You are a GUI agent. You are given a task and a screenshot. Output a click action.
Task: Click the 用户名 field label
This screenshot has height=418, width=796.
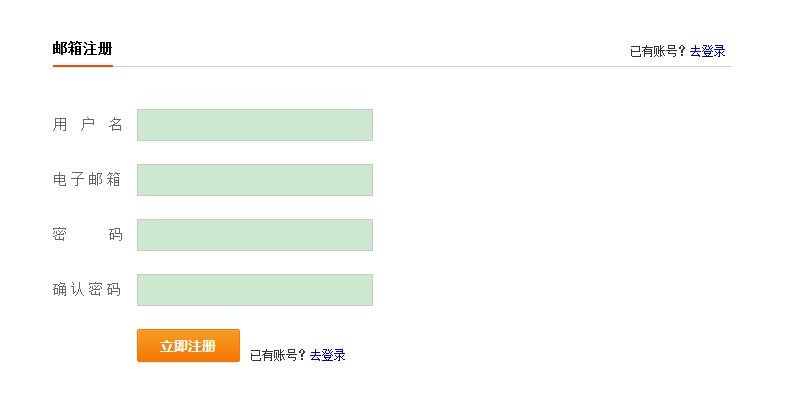pos(87,125)
